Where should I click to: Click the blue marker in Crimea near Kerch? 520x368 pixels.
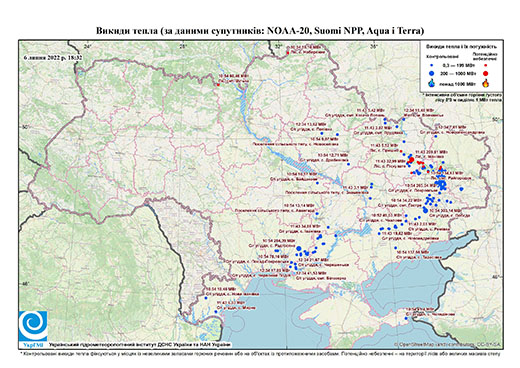[406, 318]
